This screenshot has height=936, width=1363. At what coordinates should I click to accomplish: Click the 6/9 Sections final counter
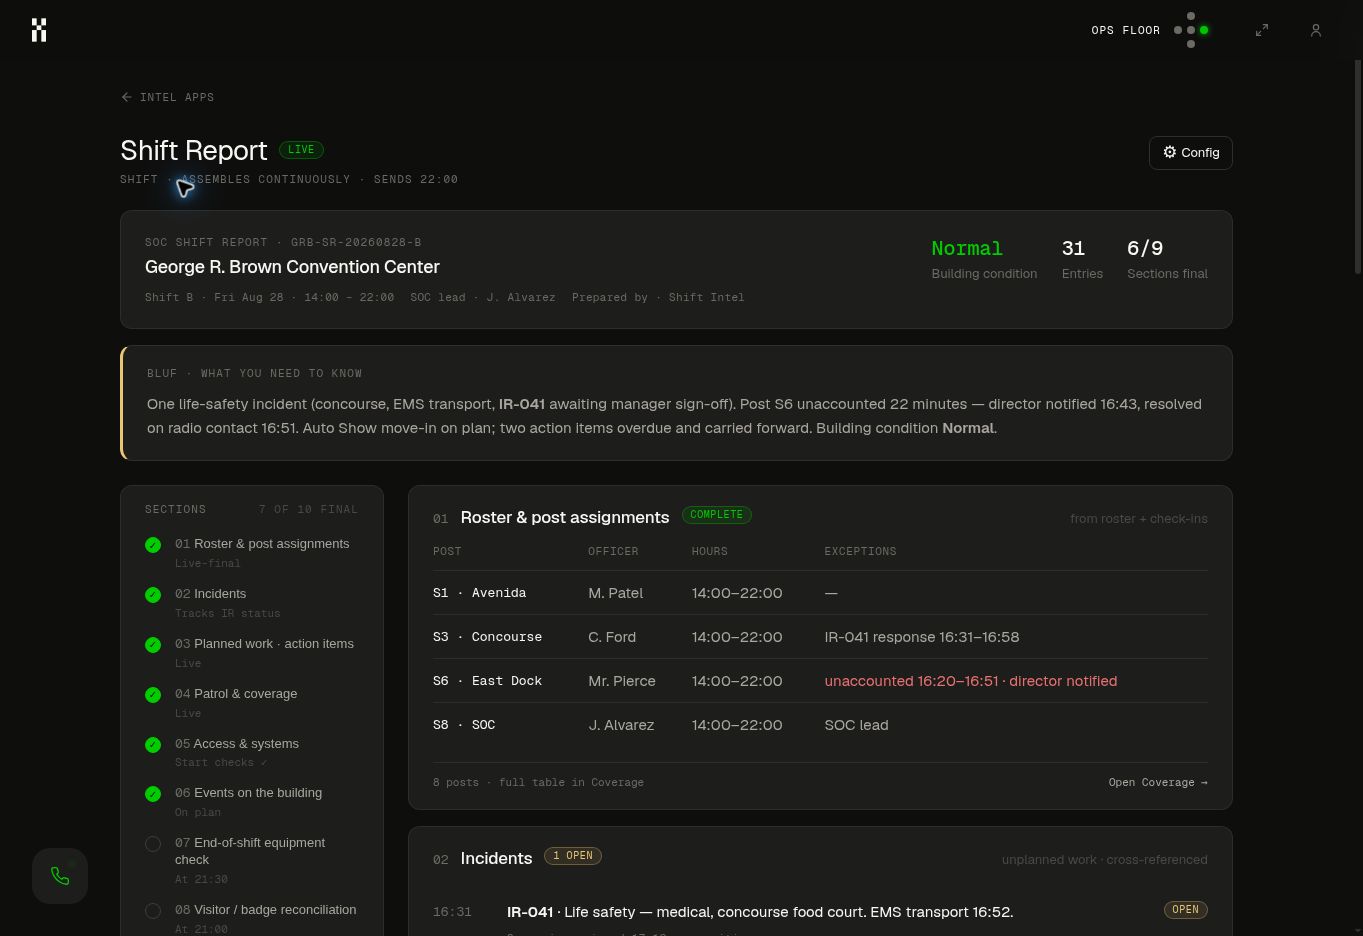(1167, 259)
